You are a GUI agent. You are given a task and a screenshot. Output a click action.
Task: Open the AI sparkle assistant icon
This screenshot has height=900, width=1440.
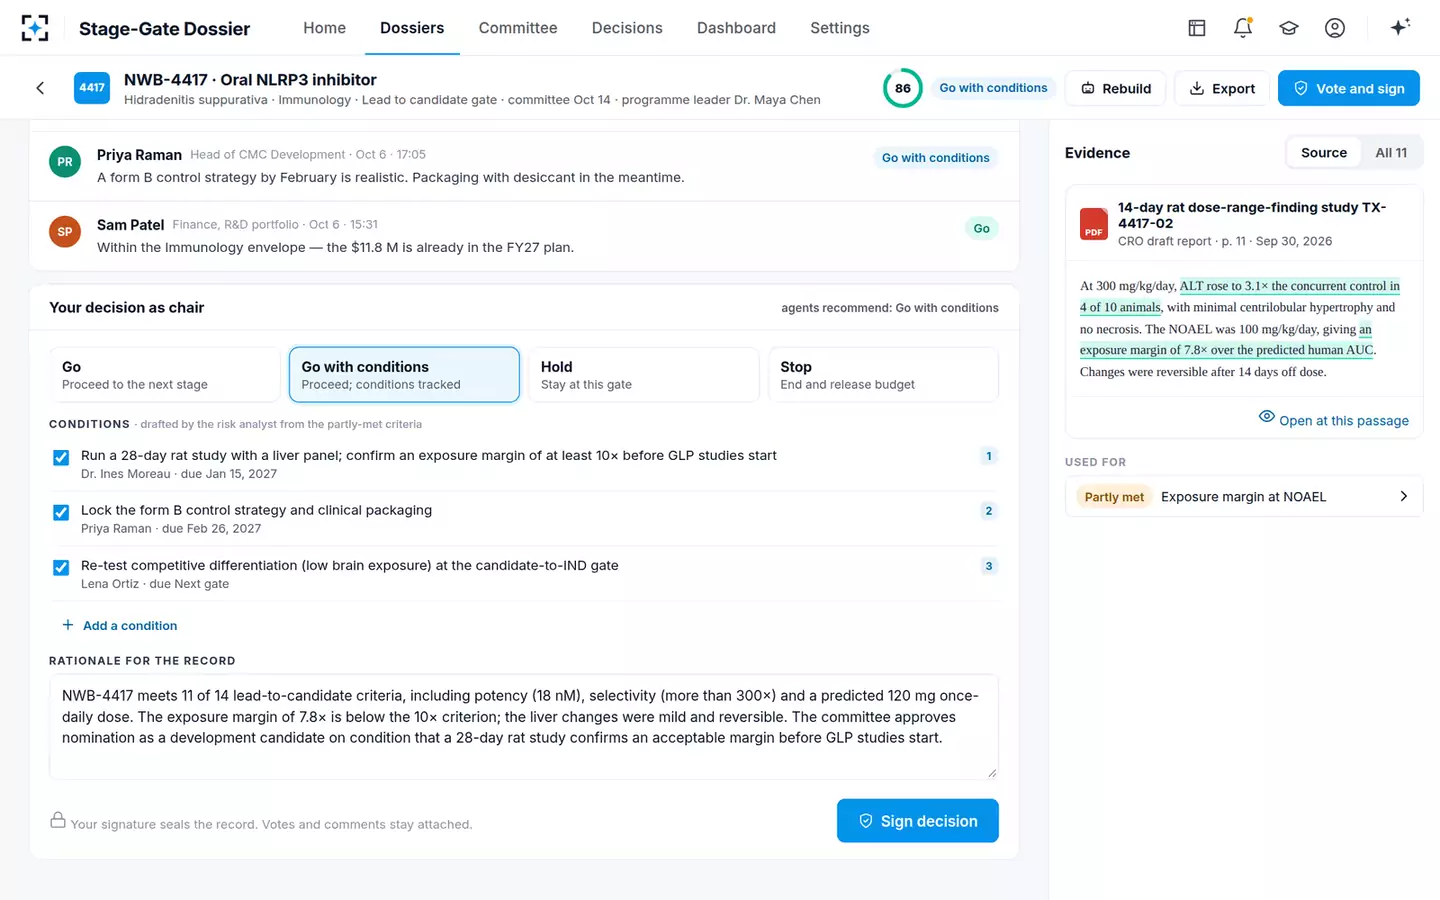pos(1400,27)
